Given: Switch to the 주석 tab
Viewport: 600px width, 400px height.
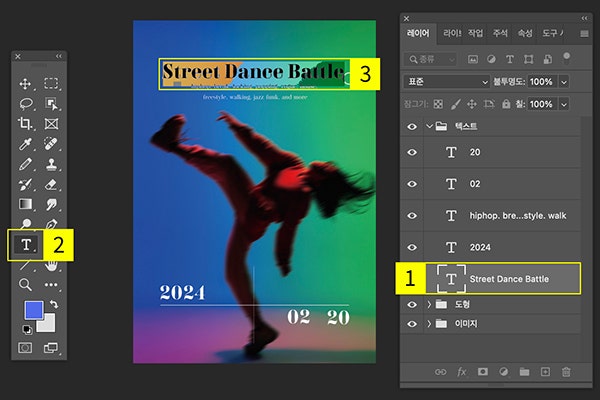Looking at the screenshot, I should coord(500,33).
